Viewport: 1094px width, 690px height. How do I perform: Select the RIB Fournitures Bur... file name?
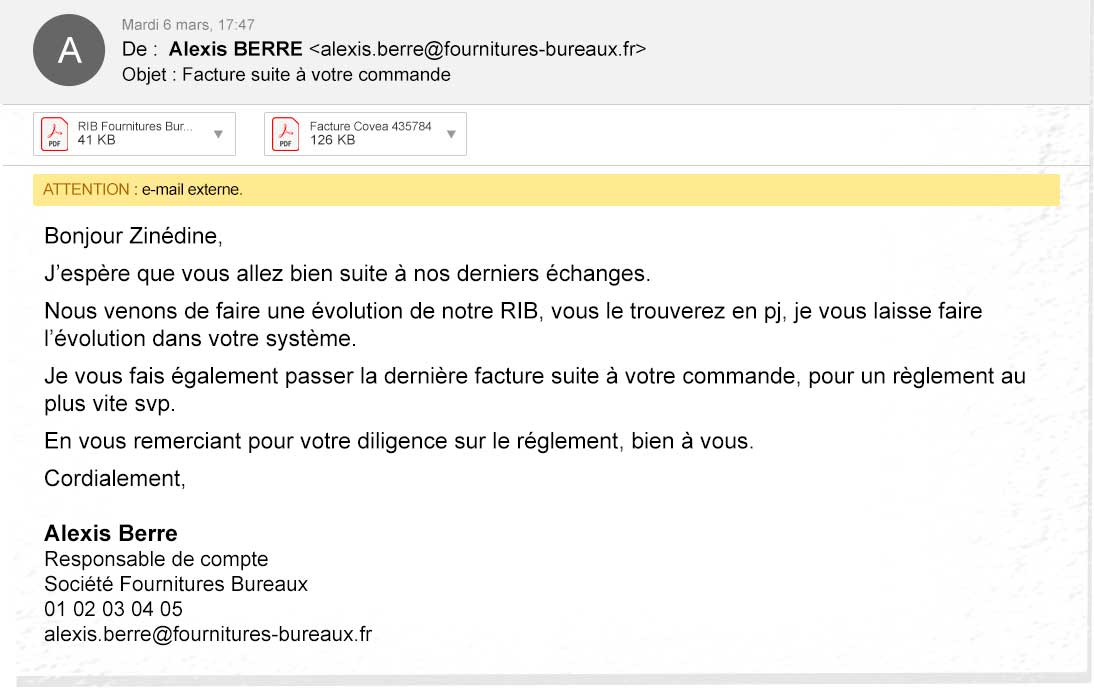[135, 126]
